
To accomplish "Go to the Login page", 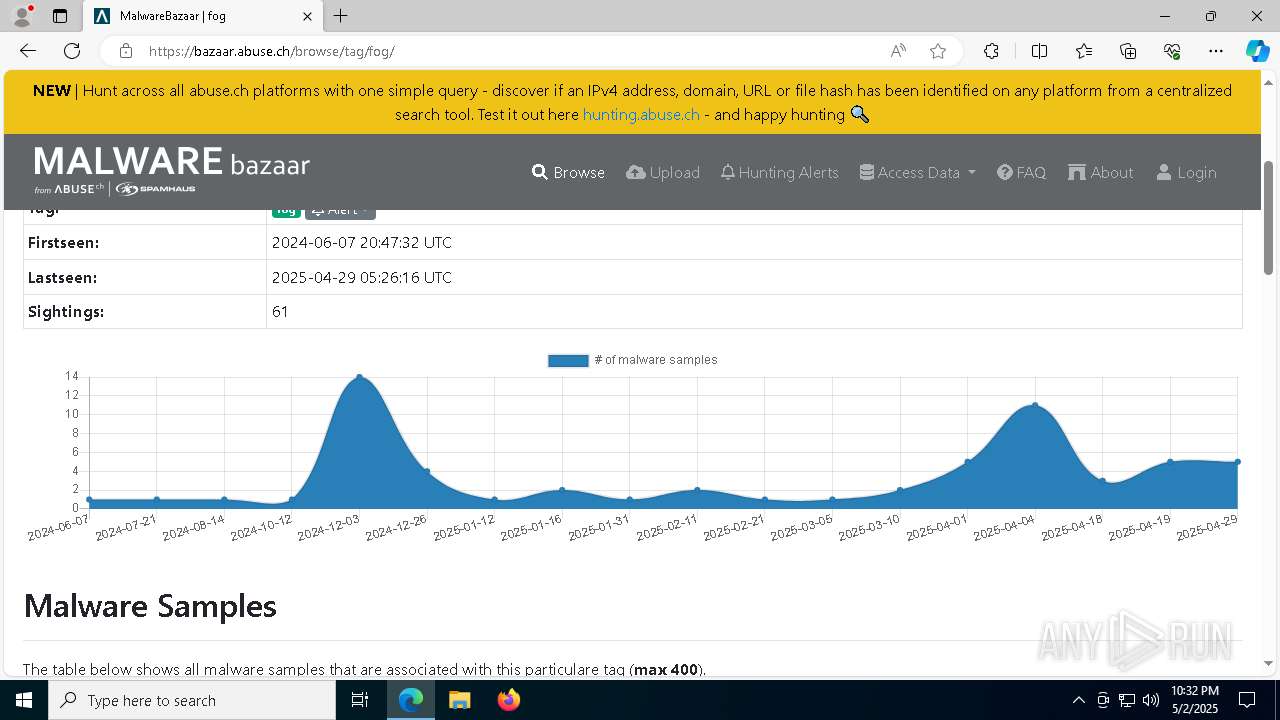I will click(1186, 172).
